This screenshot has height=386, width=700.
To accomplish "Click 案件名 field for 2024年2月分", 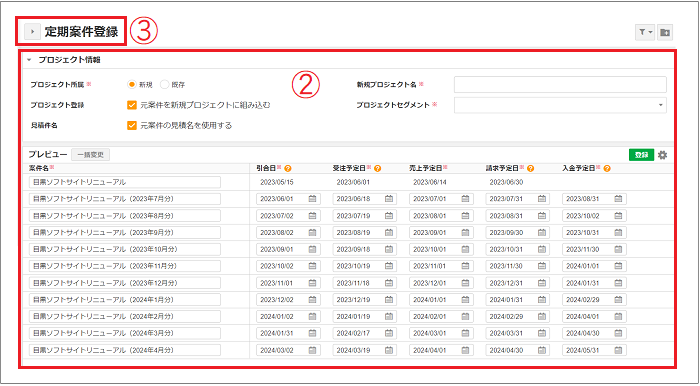I will tap(125, 316).
